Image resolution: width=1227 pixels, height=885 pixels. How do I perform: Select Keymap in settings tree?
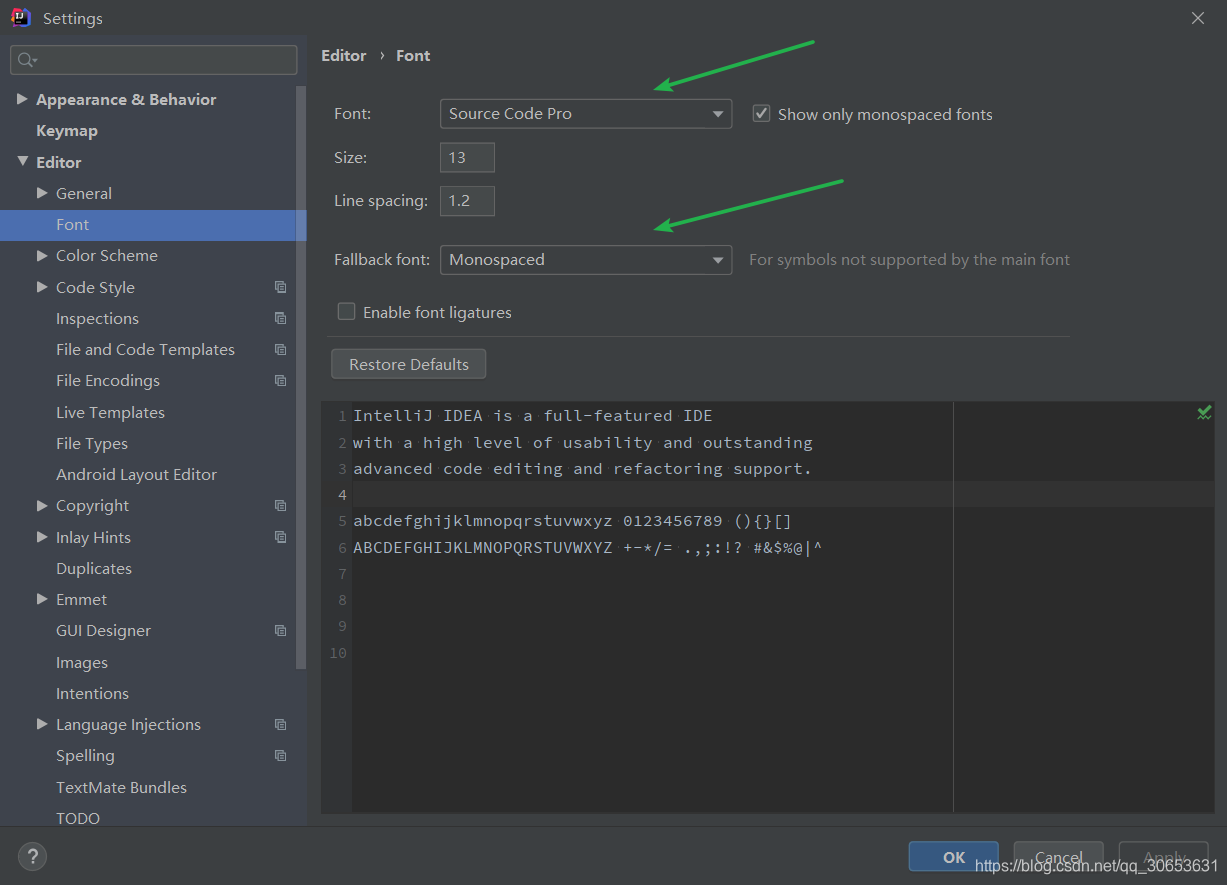point(67,131)
